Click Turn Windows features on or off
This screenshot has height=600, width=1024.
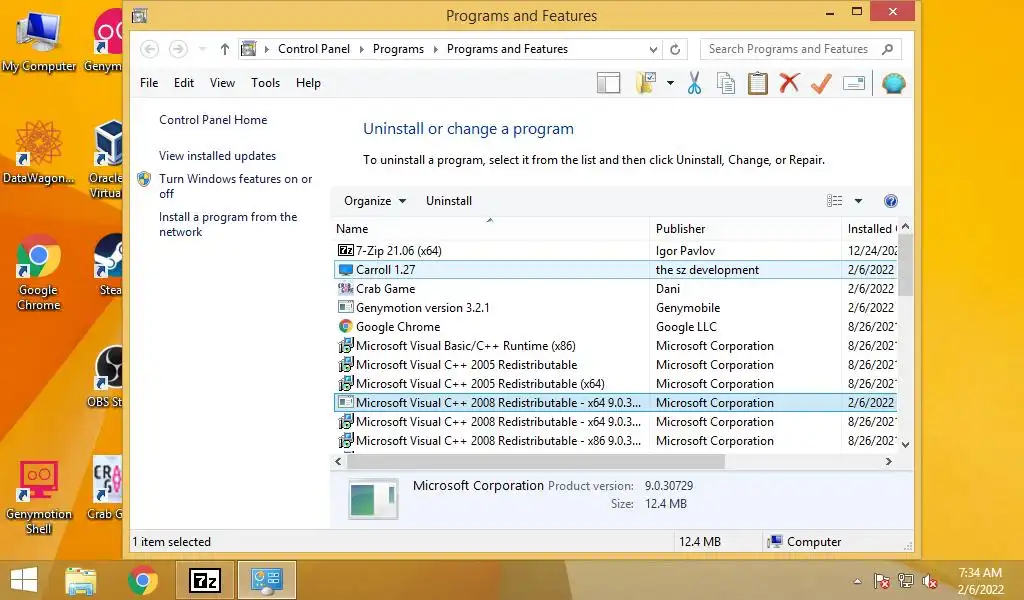[x=235, y=186]
